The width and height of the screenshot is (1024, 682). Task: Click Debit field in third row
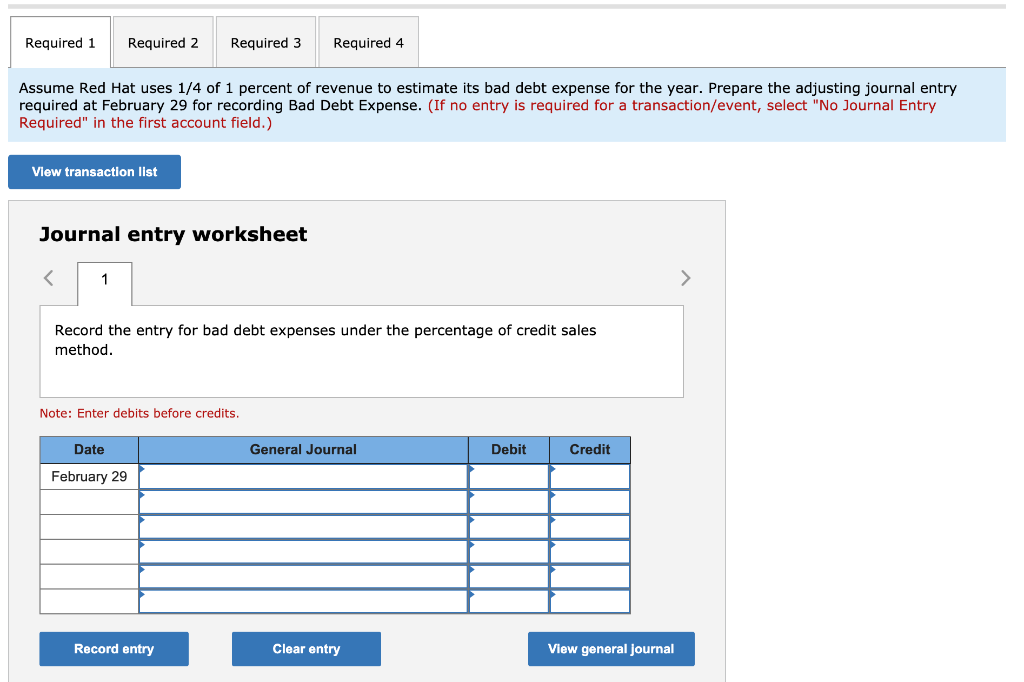tap(509, 527)
